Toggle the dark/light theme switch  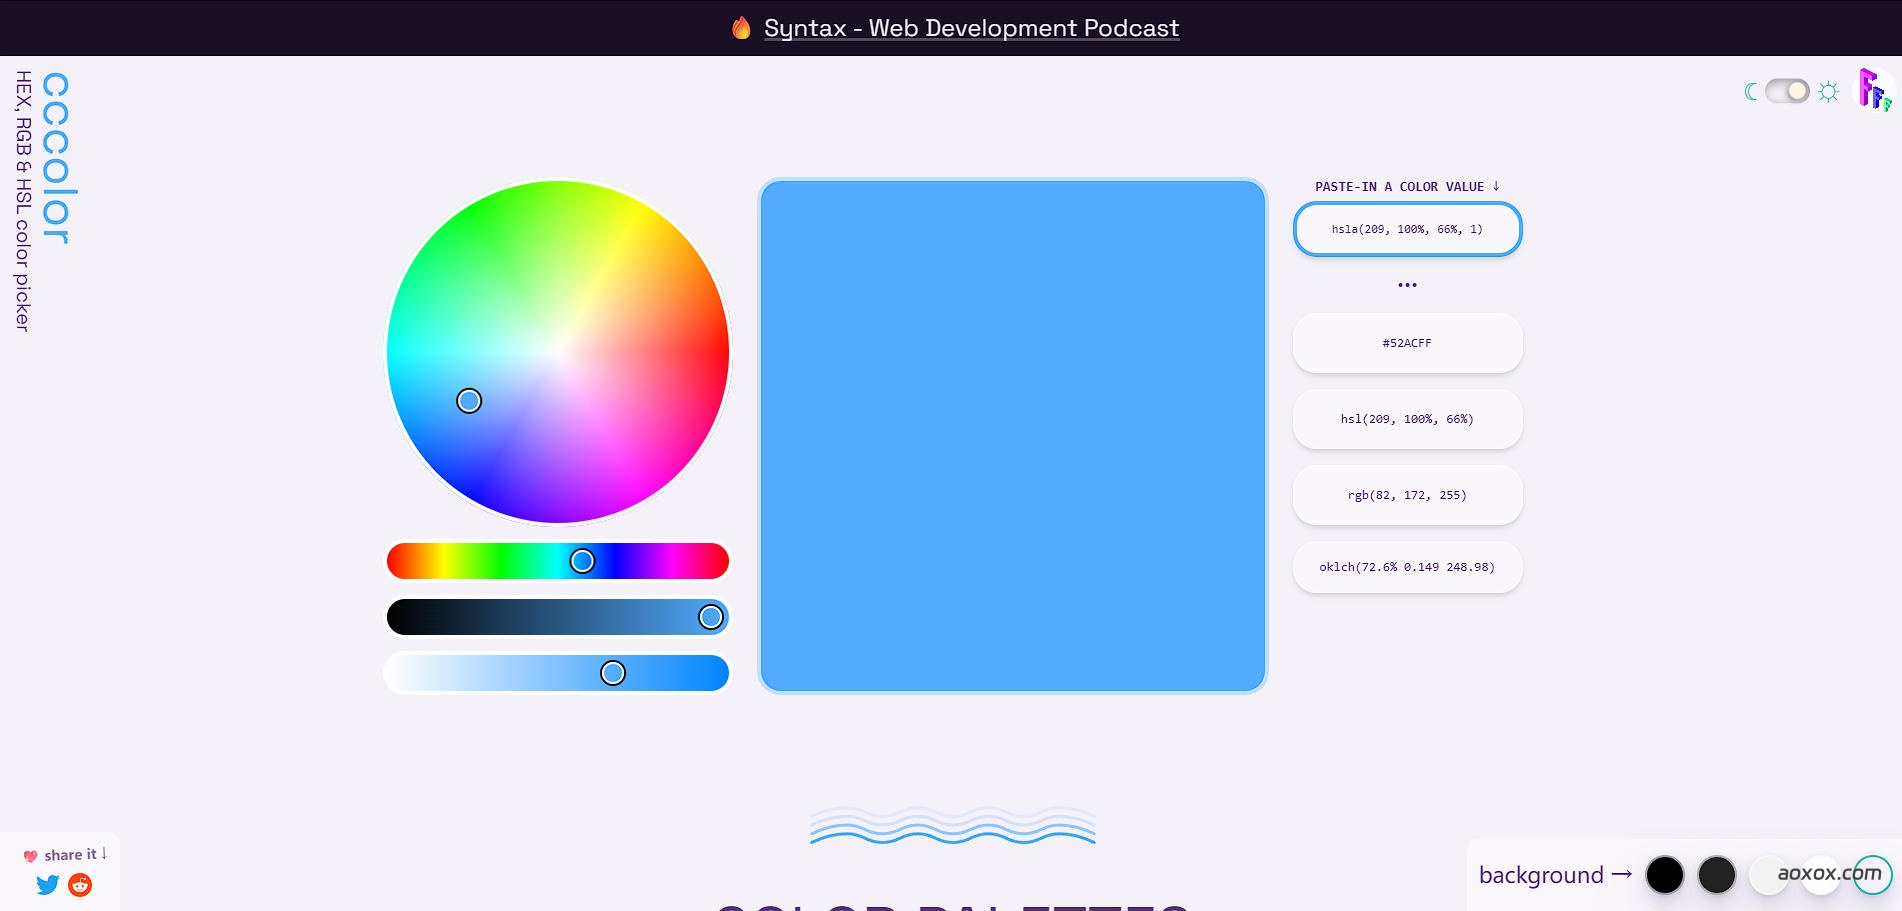coord(1787,91)
